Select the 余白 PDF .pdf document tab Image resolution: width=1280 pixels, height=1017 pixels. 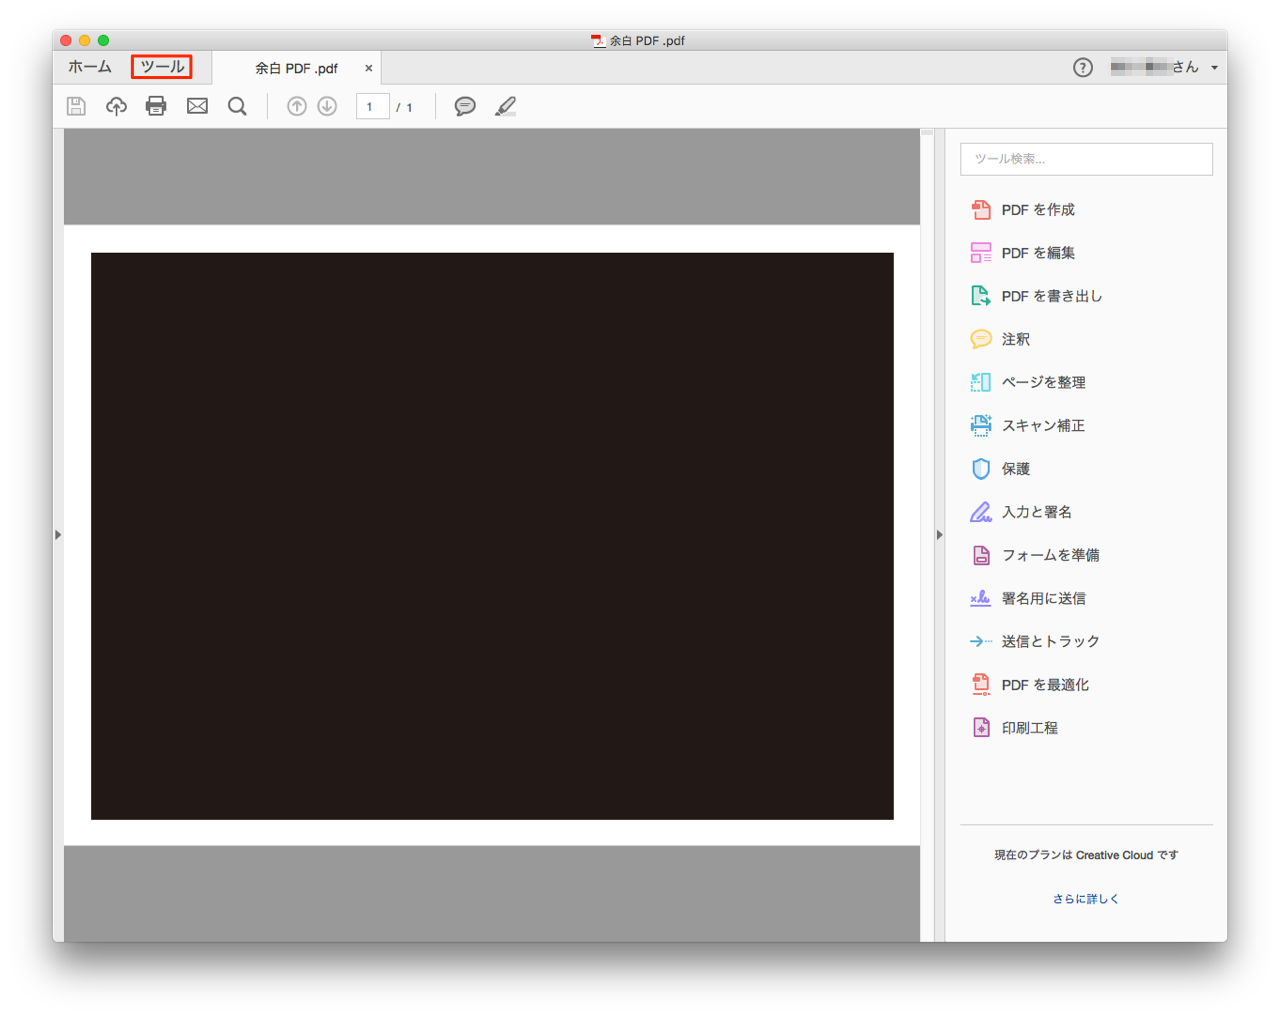click(296, 68)
